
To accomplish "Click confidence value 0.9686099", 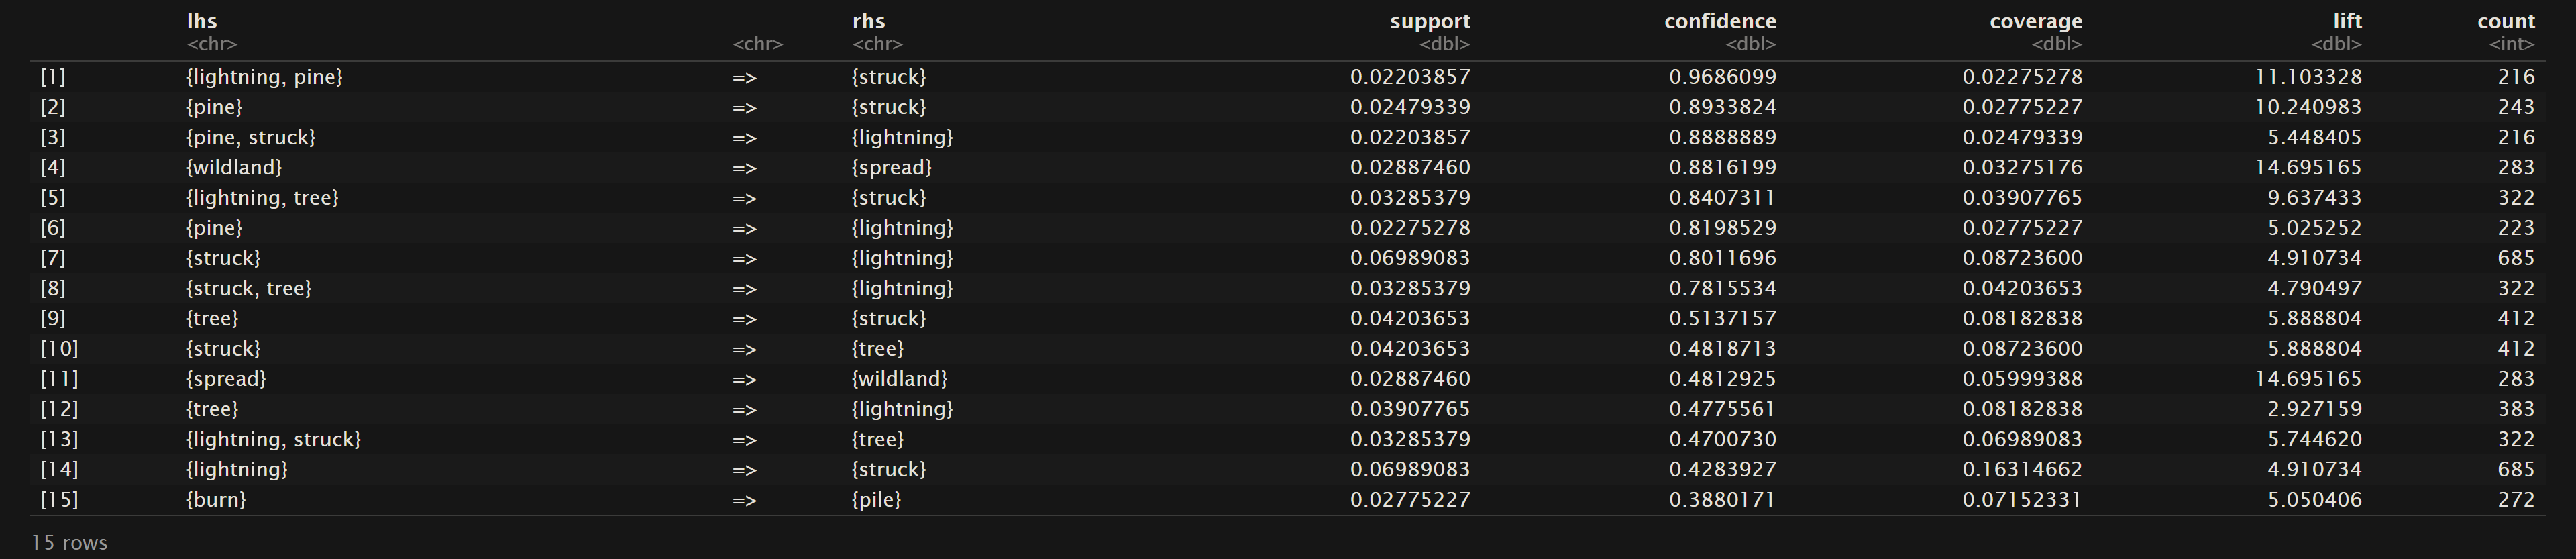I will 1722,77.
